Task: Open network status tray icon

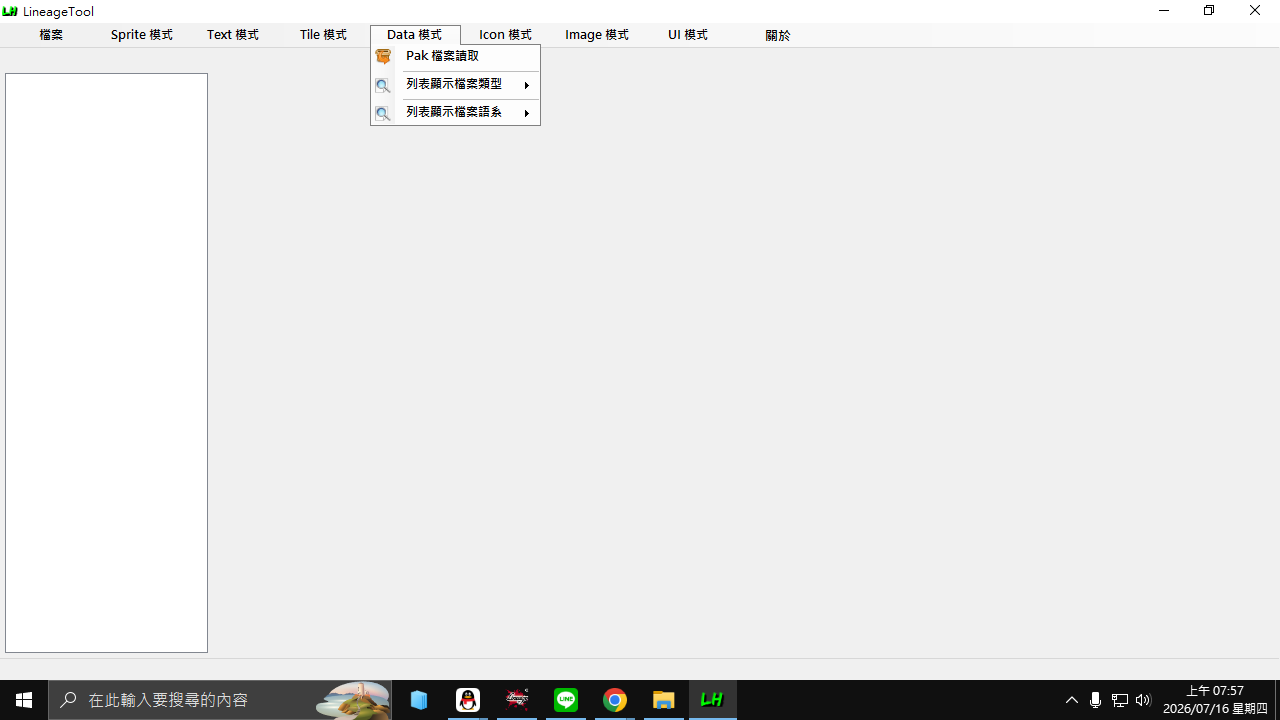Action: (1120, 700)
